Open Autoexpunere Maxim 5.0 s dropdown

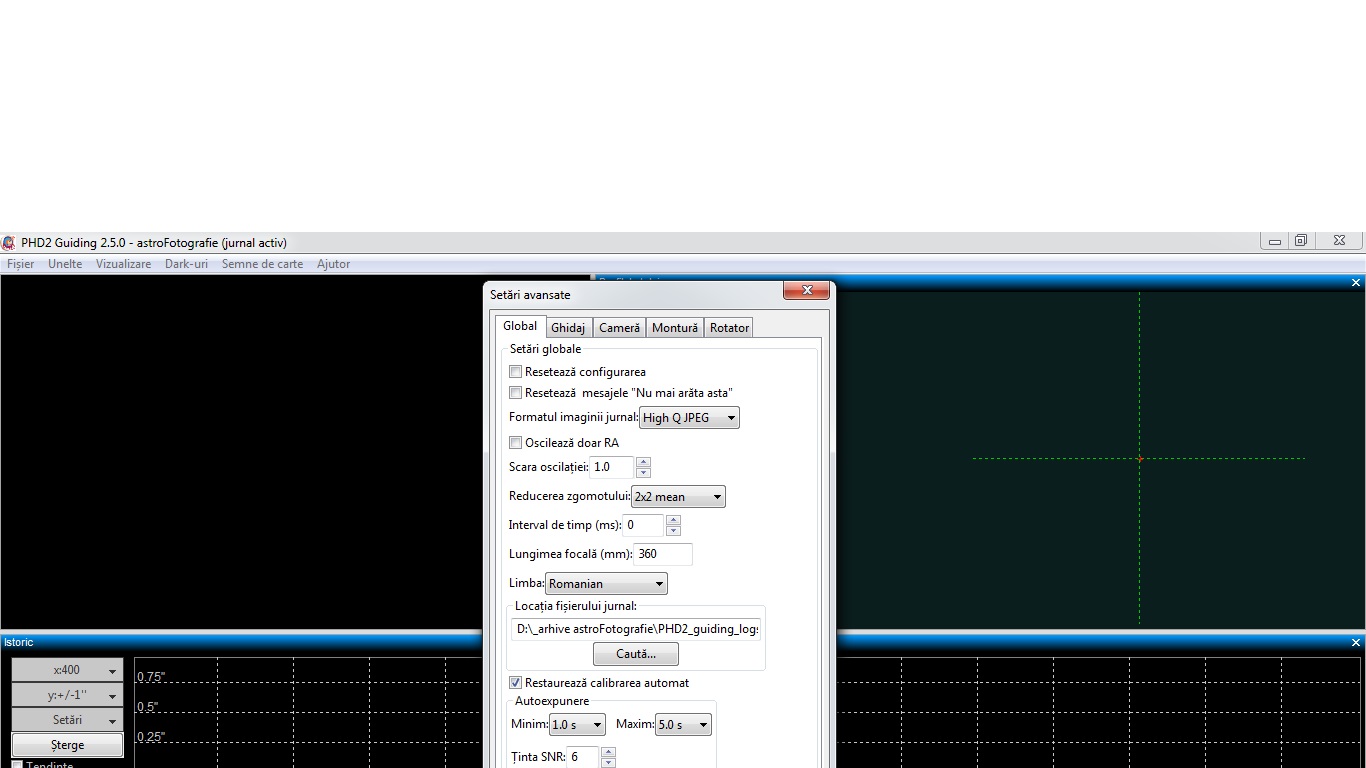683,725
